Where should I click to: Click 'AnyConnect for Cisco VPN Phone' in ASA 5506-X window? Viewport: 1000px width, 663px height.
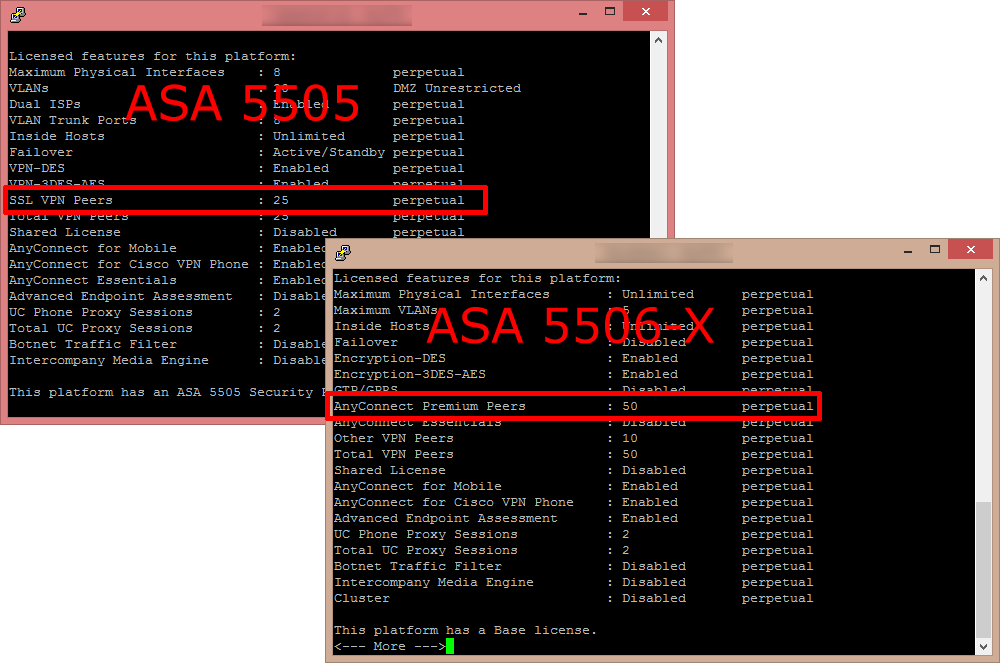click(x=453, y=502)
